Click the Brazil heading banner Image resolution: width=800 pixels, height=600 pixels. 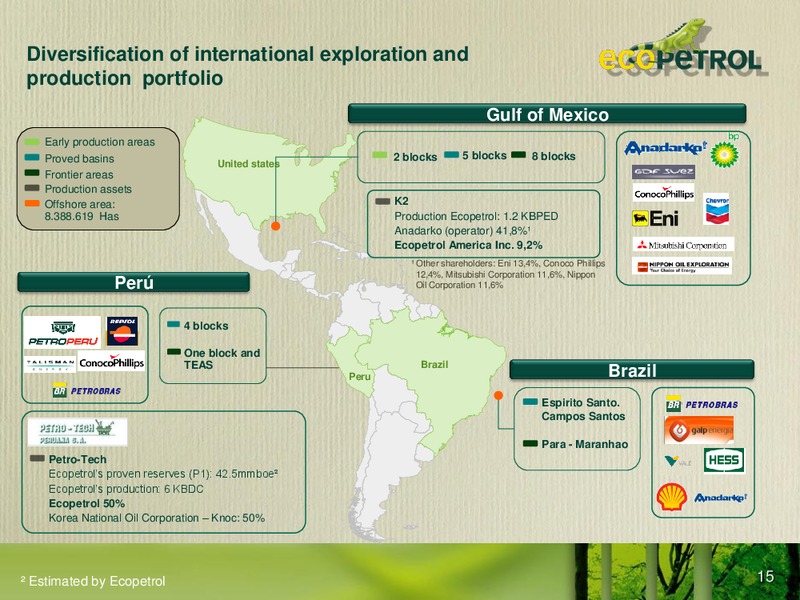[632, 370]
